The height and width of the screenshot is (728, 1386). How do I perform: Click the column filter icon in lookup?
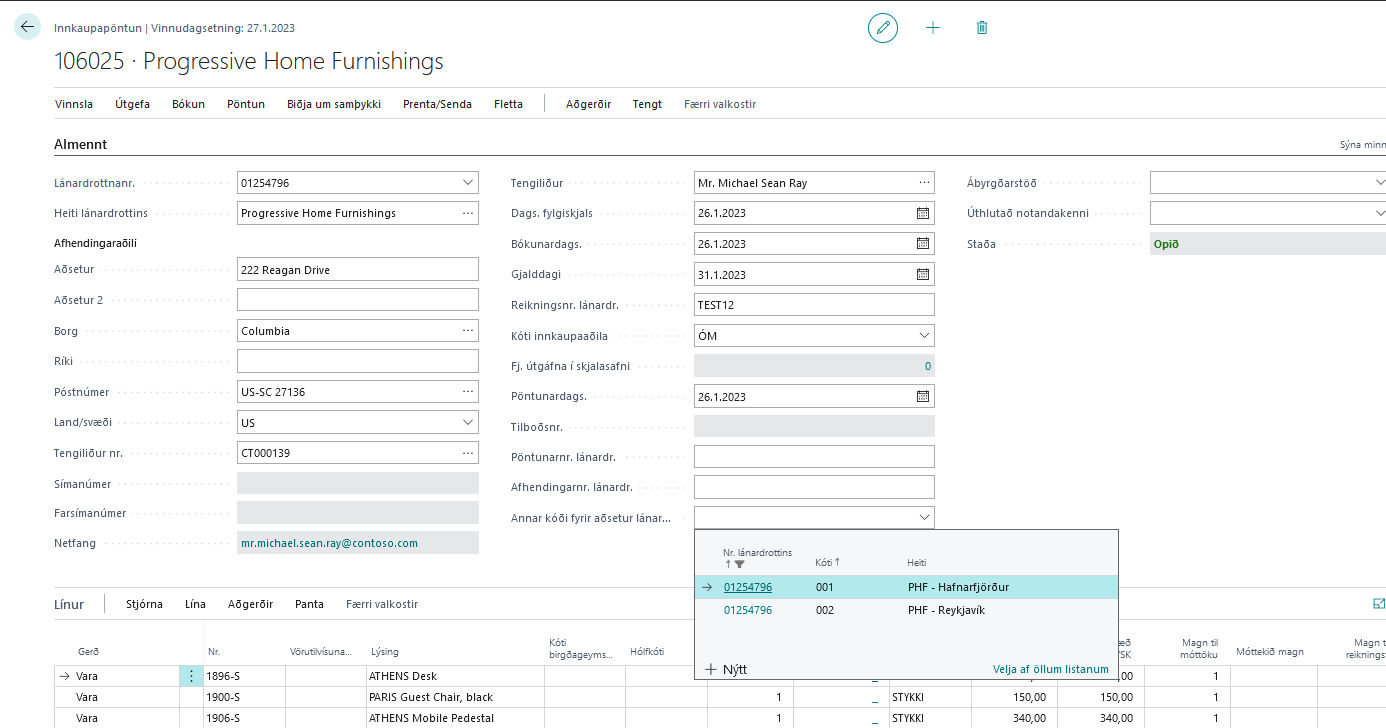[739, 565]
